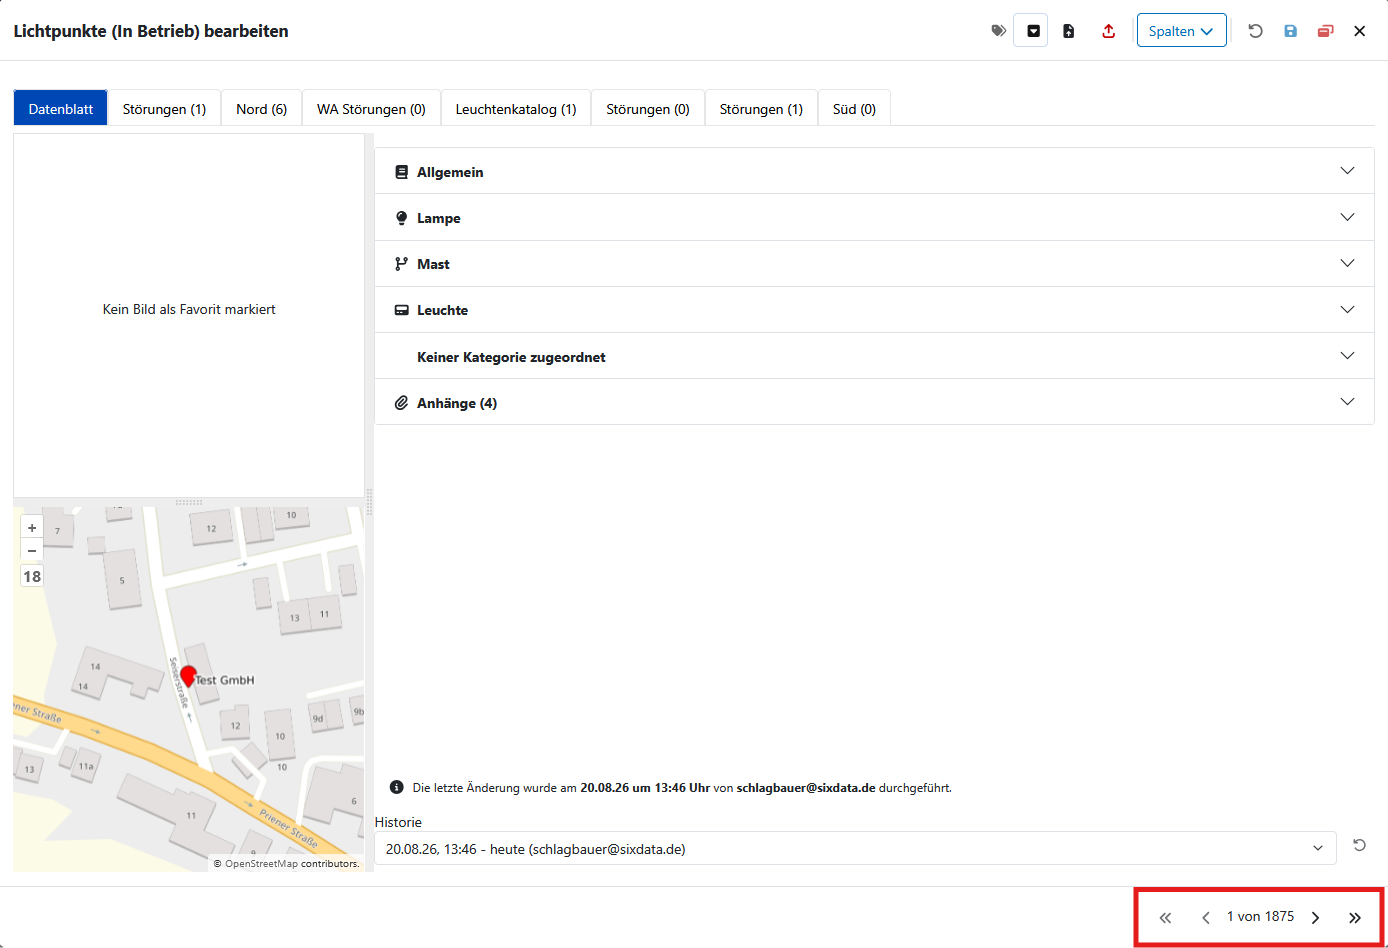
Task: Open the Leuchtenkatalog (1) tab
Action: click(x=516, y=109)
